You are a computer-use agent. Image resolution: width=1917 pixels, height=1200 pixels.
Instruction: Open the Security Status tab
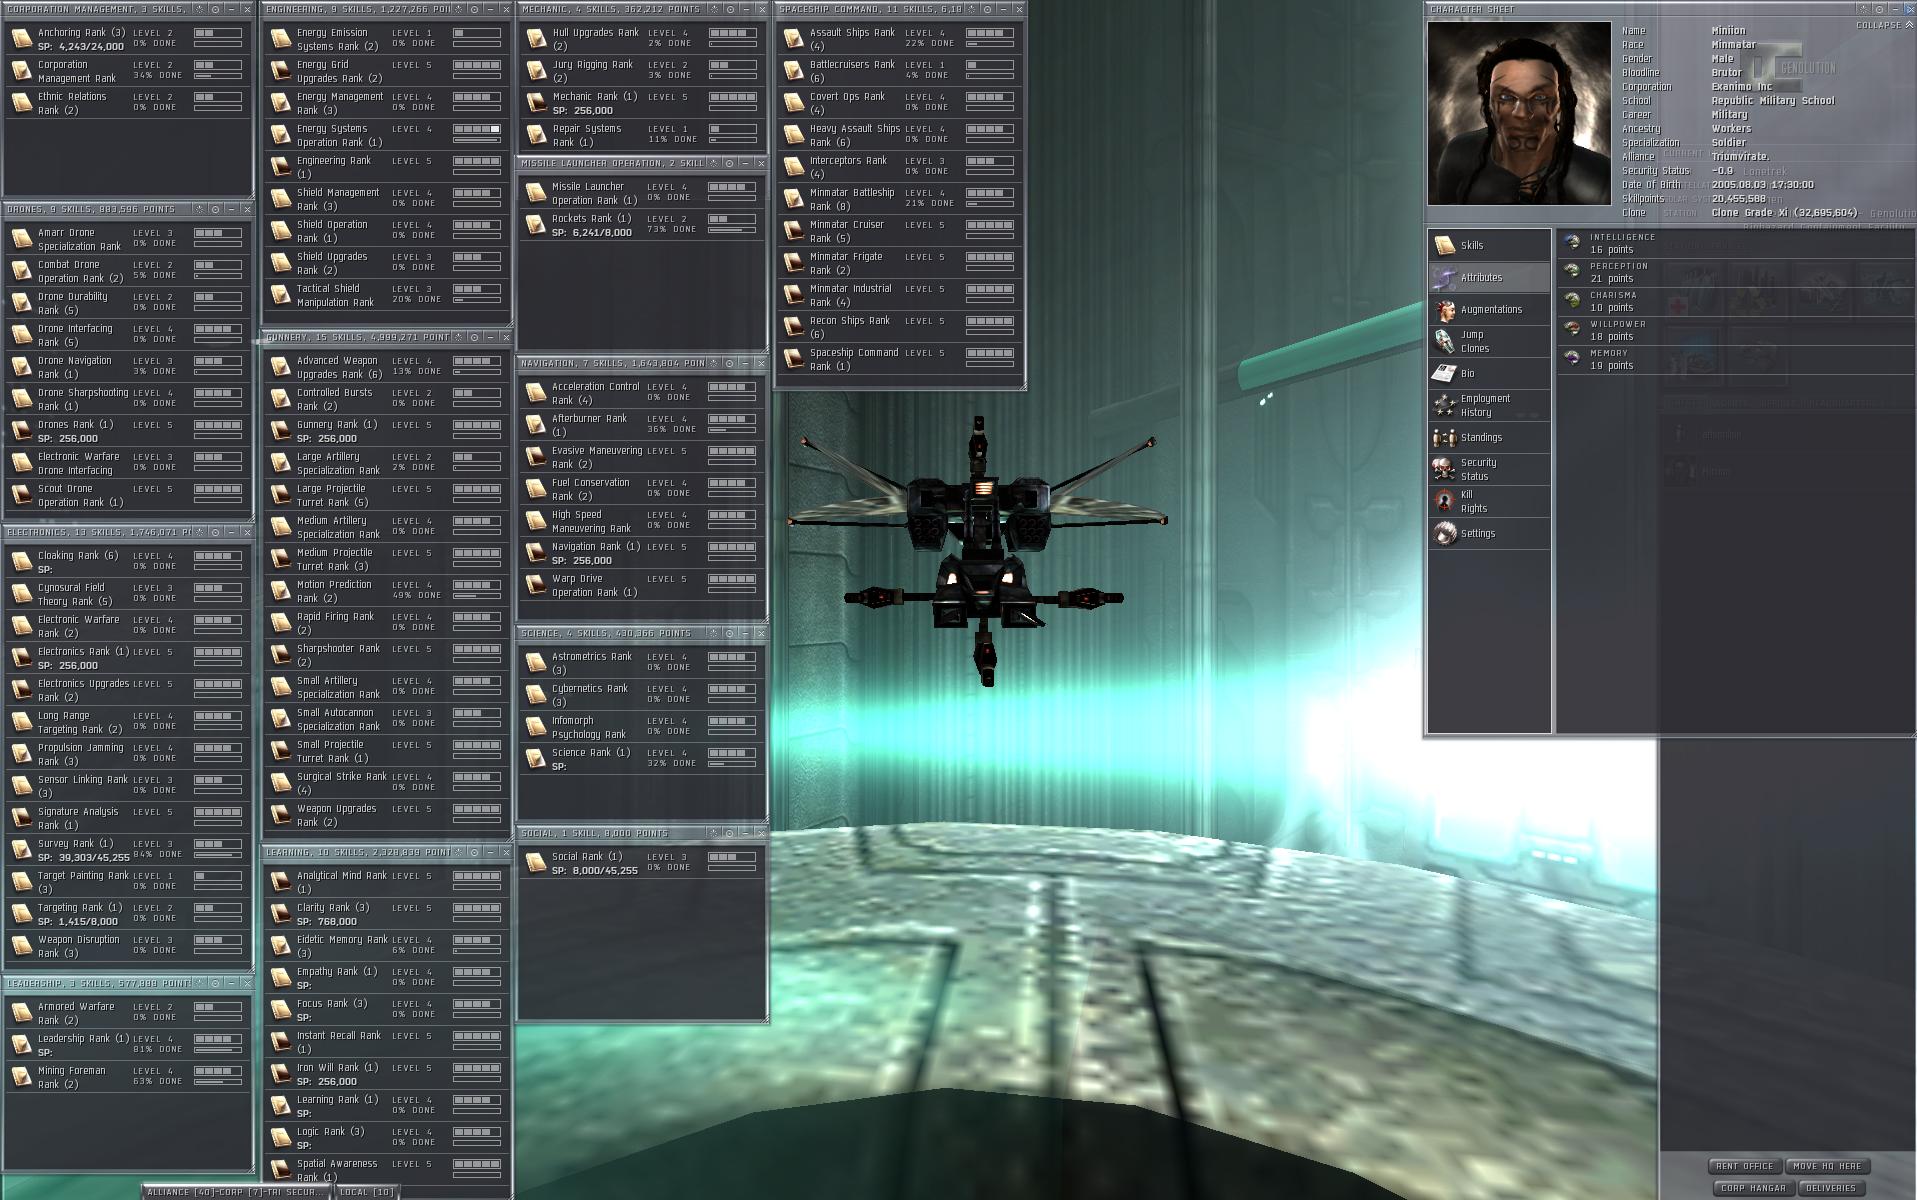pos(1489,469)
